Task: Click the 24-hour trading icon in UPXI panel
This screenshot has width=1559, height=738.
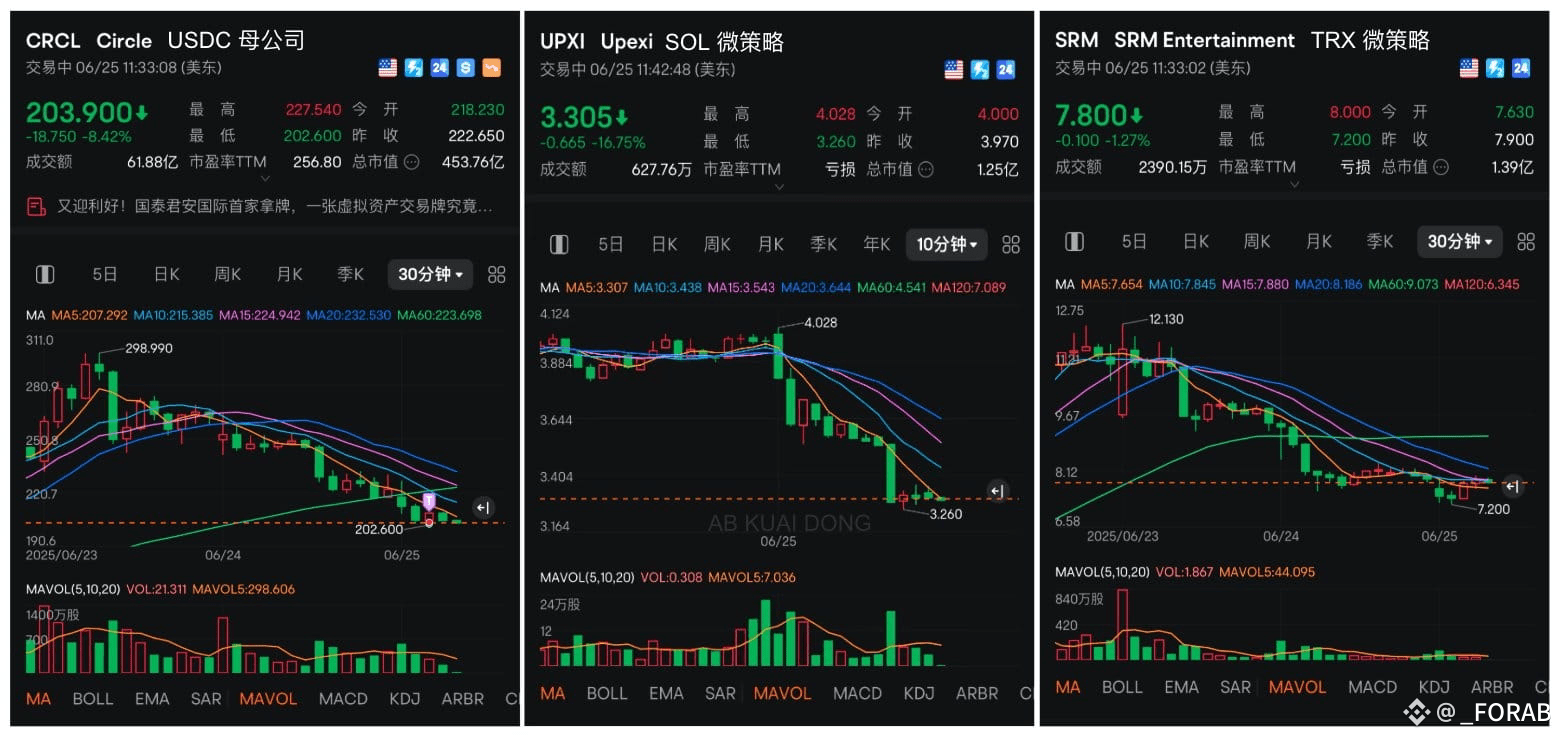Action: point(1006,70)
